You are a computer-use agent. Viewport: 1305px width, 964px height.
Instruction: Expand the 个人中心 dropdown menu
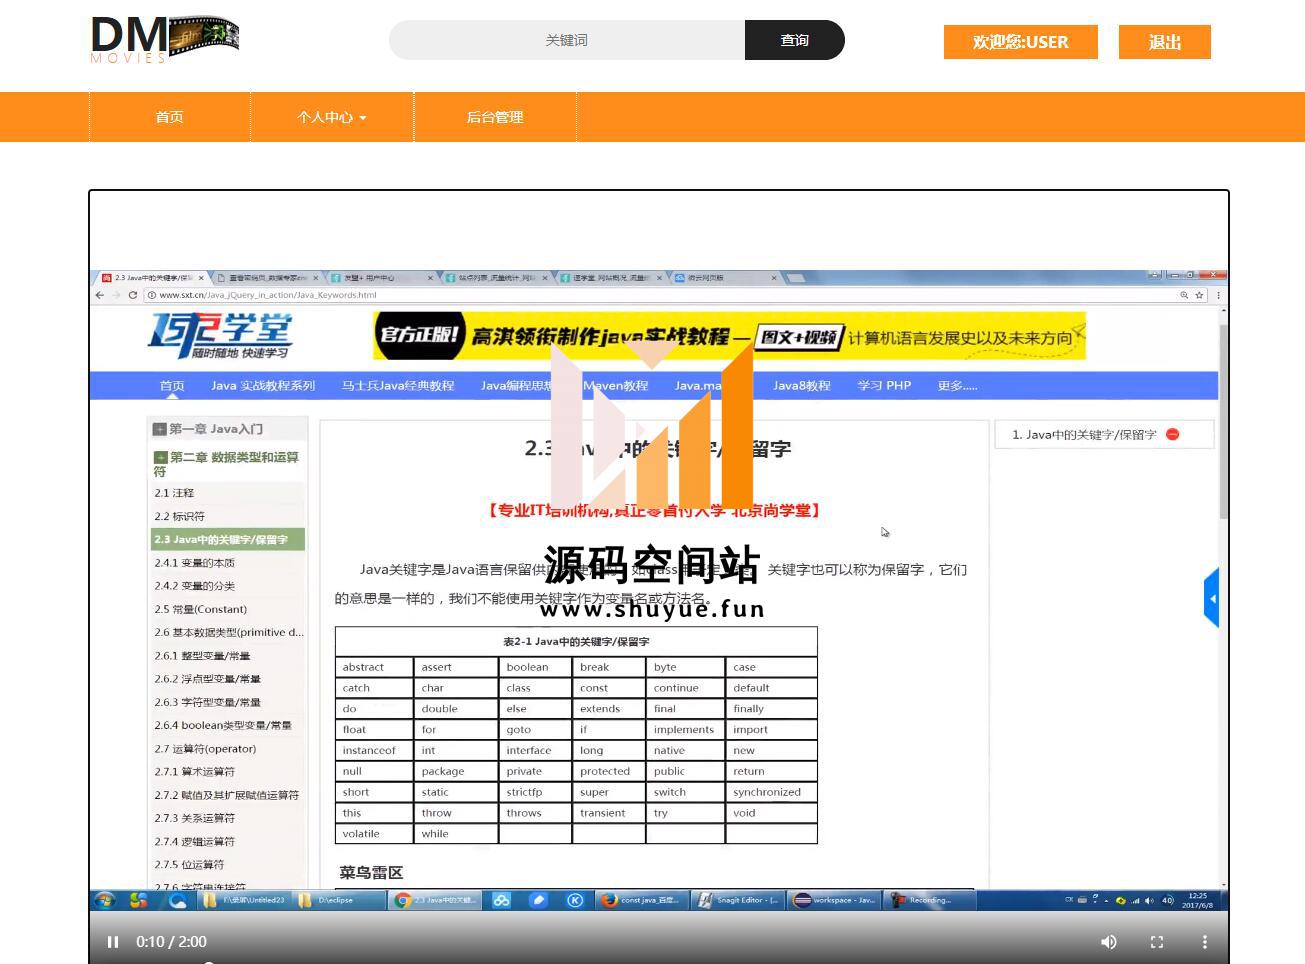click(x=332, y=117)
